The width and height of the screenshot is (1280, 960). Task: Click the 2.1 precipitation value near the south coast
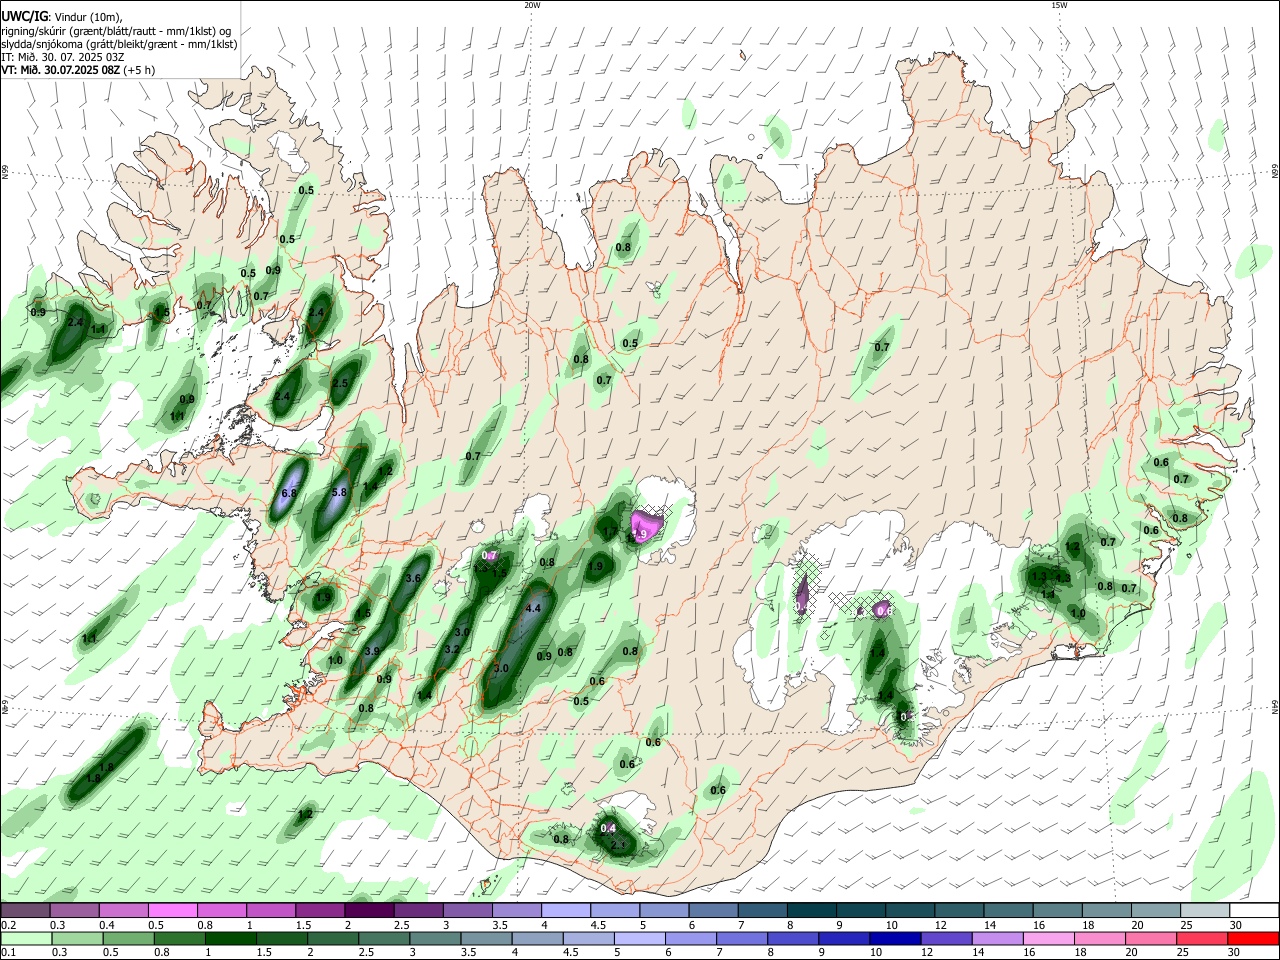point(618,846)
